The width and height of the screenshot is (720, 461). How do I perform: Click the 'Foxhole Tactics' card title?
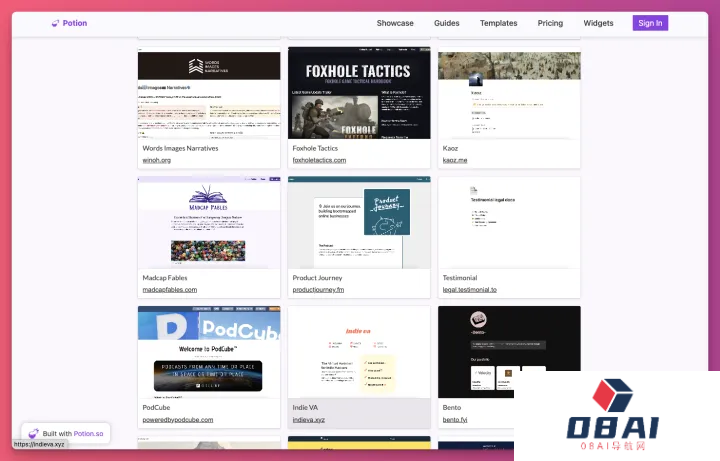pyautogui.click(x=315, y=148)
